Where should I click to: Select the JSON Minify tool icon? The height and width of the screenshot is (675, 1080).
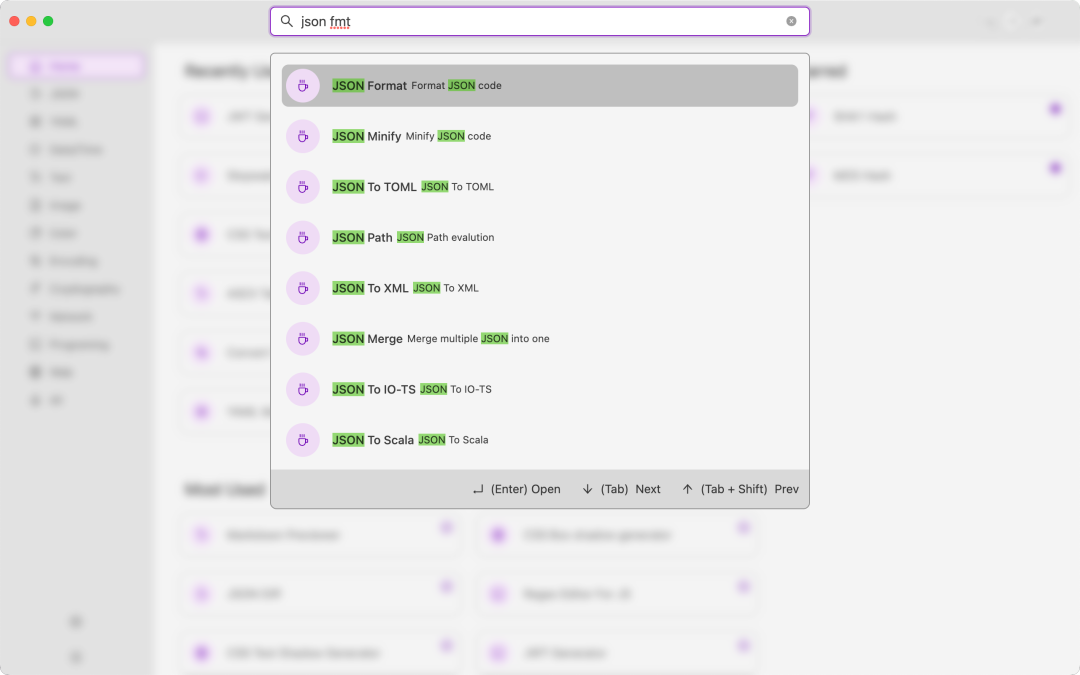(x=302, y=136)
